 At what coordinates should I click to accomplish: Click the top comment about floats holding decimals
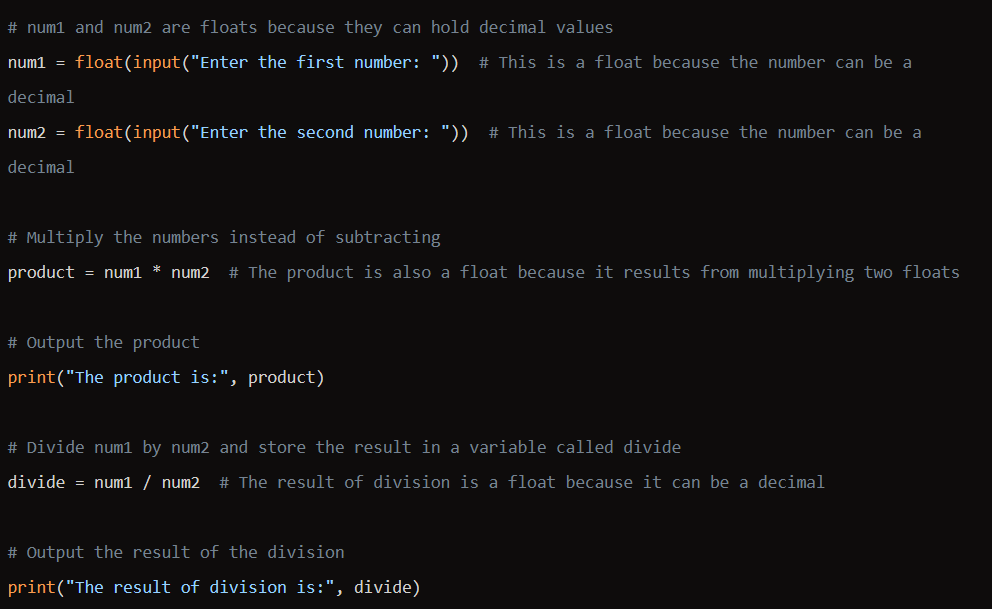tap(310, 28)
